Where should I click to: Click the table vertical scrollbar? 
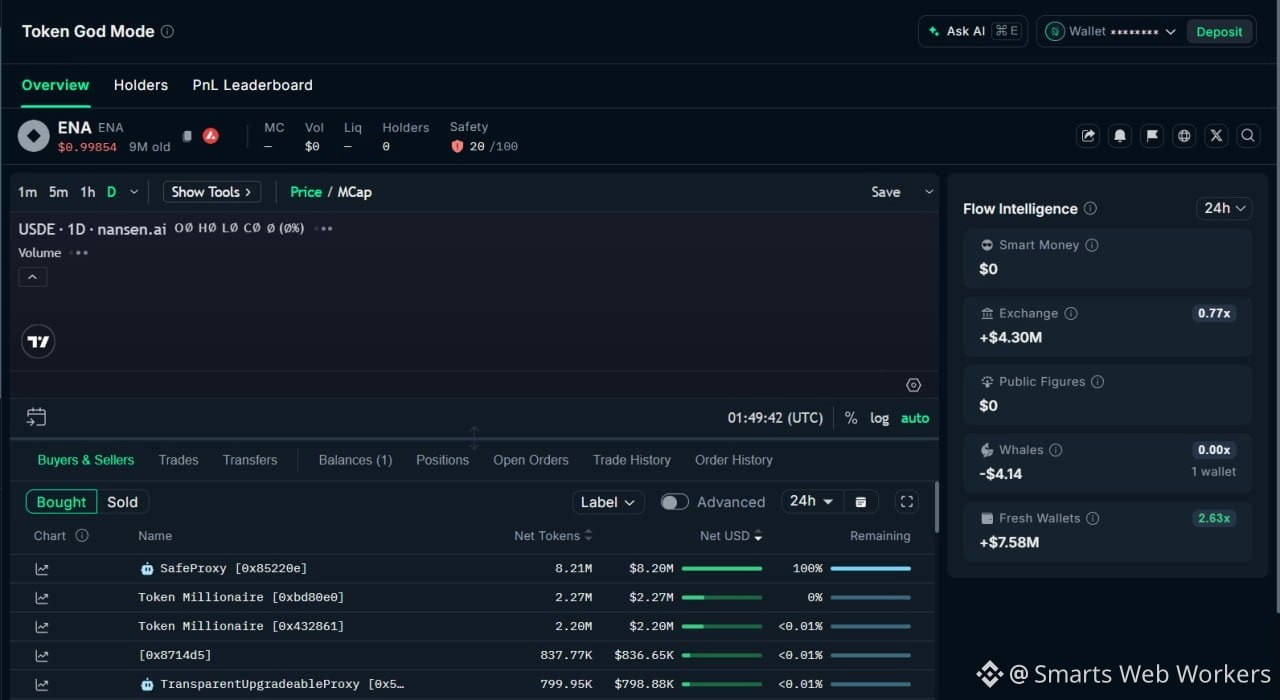937,507
